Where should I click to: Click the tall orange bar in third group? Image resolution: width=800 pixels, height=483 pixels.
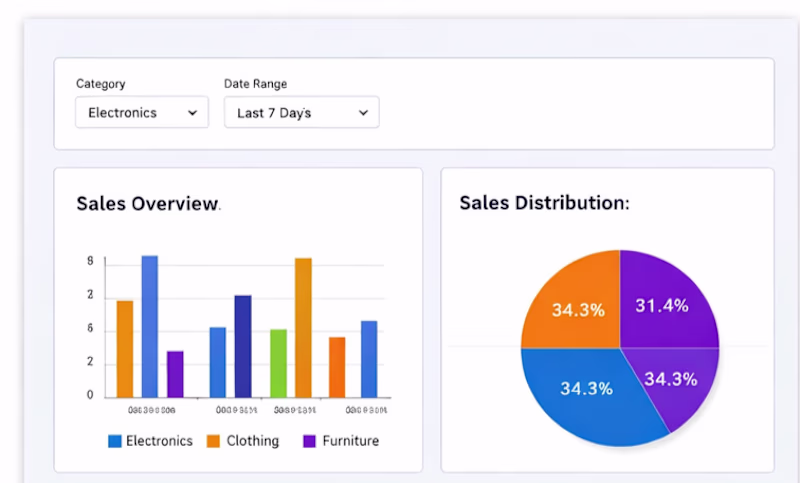(303, 327)
